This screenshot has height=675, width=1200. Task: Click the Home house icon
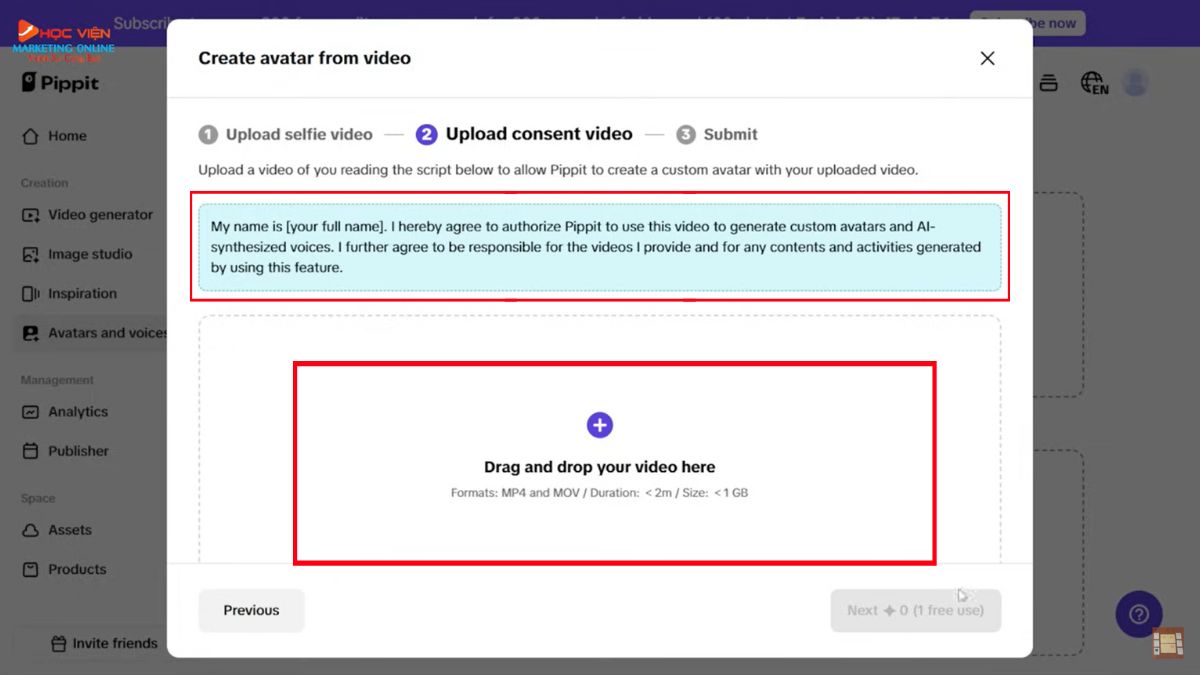pos(31,136)
